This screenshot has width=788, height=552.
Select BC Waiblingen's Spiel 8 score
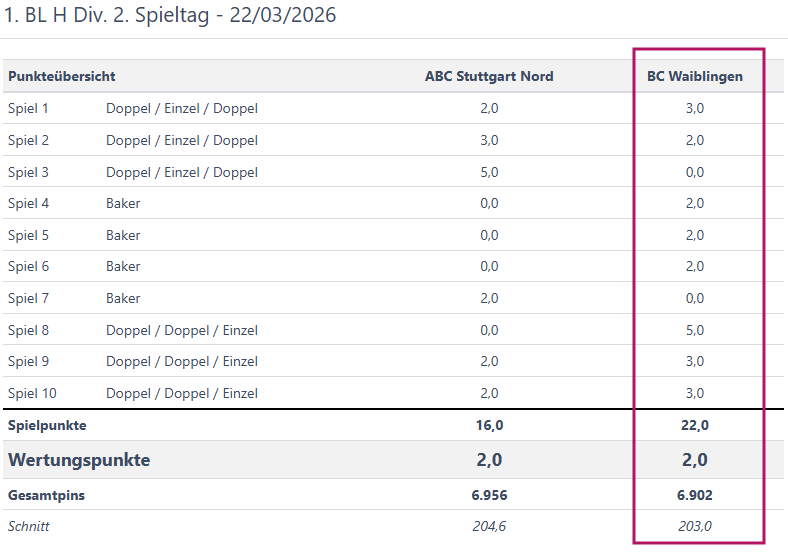(x=695, y=330)
